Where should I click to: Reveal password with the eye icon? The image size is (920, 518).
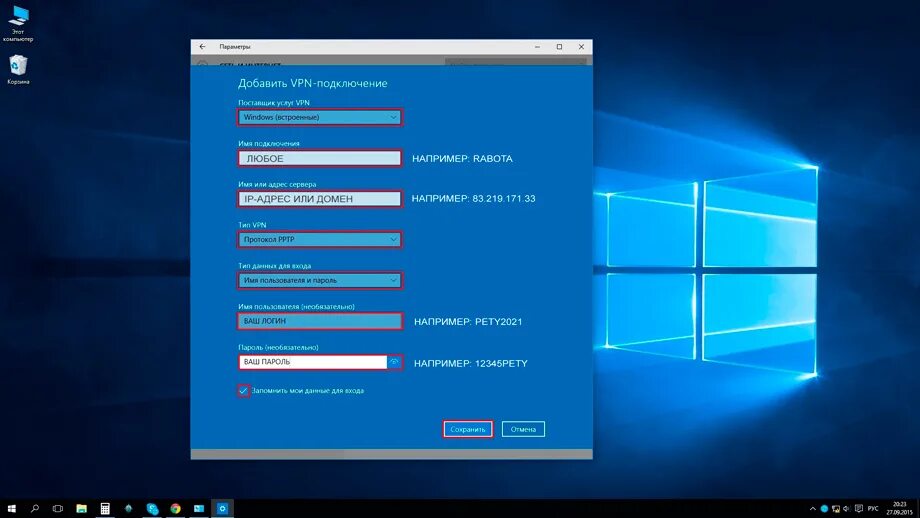(394, 362)
